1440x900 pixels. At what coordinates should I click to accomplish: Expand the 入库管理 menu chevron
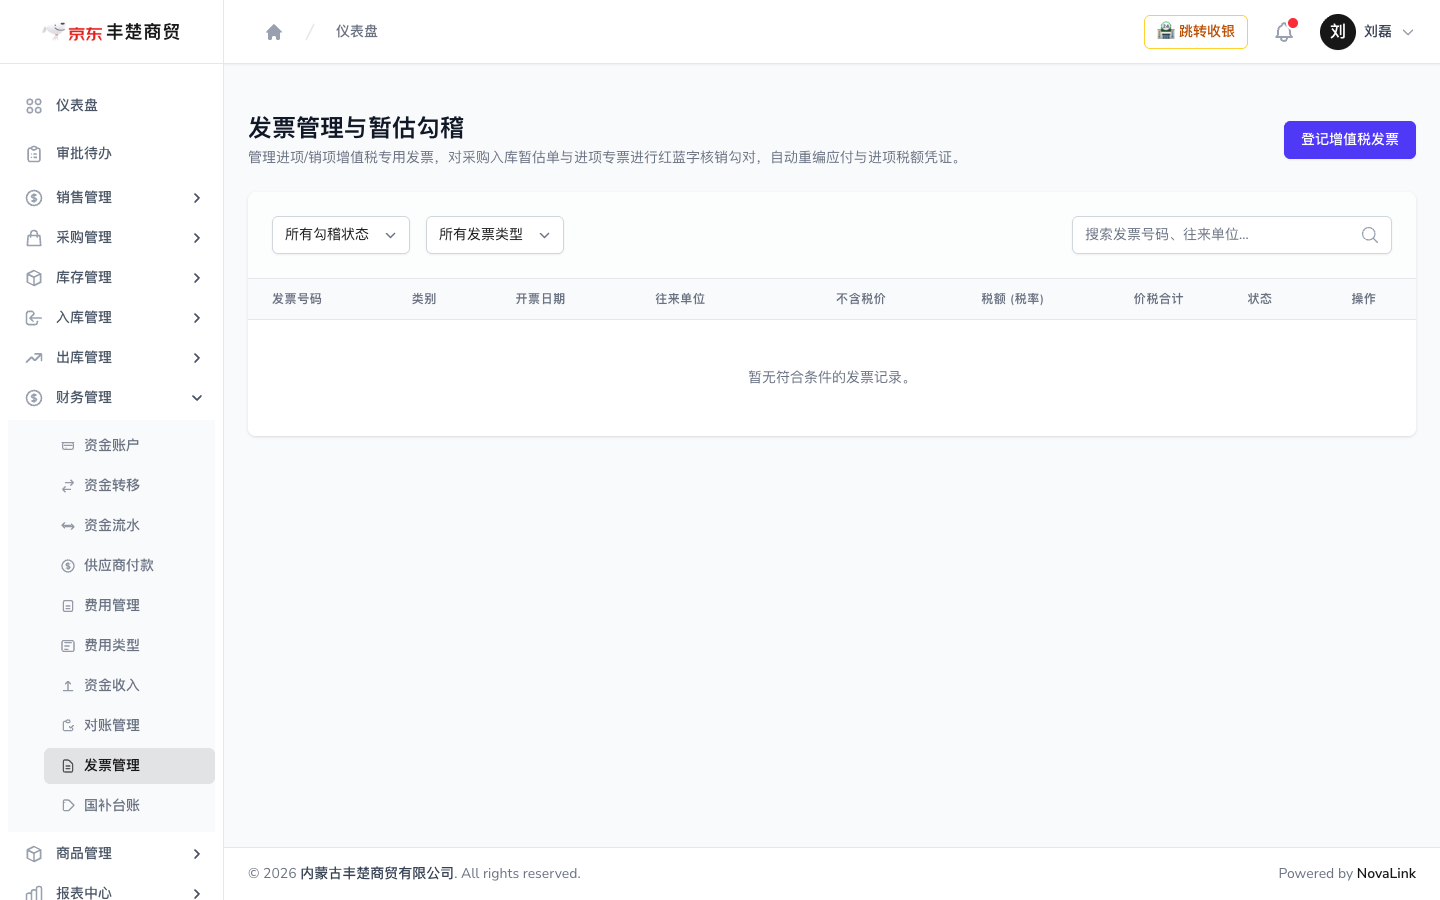(x=197, y=318)
